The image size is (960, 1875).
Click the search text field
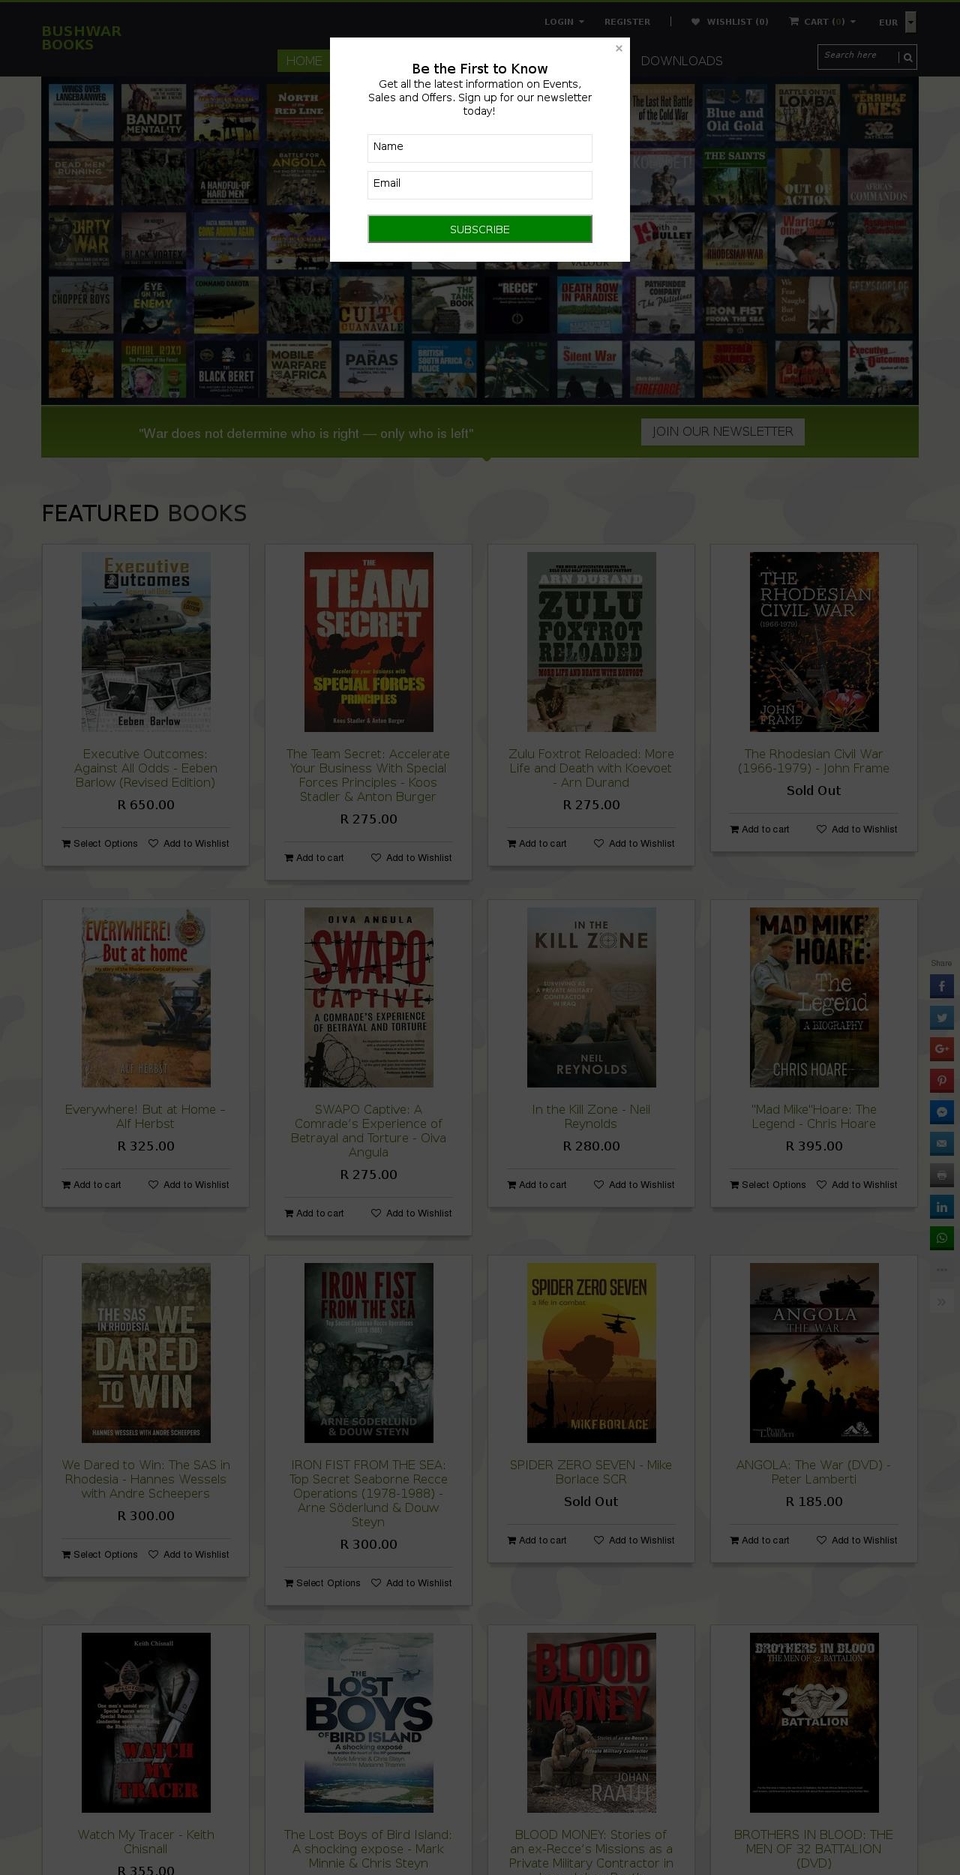(858, 57)
